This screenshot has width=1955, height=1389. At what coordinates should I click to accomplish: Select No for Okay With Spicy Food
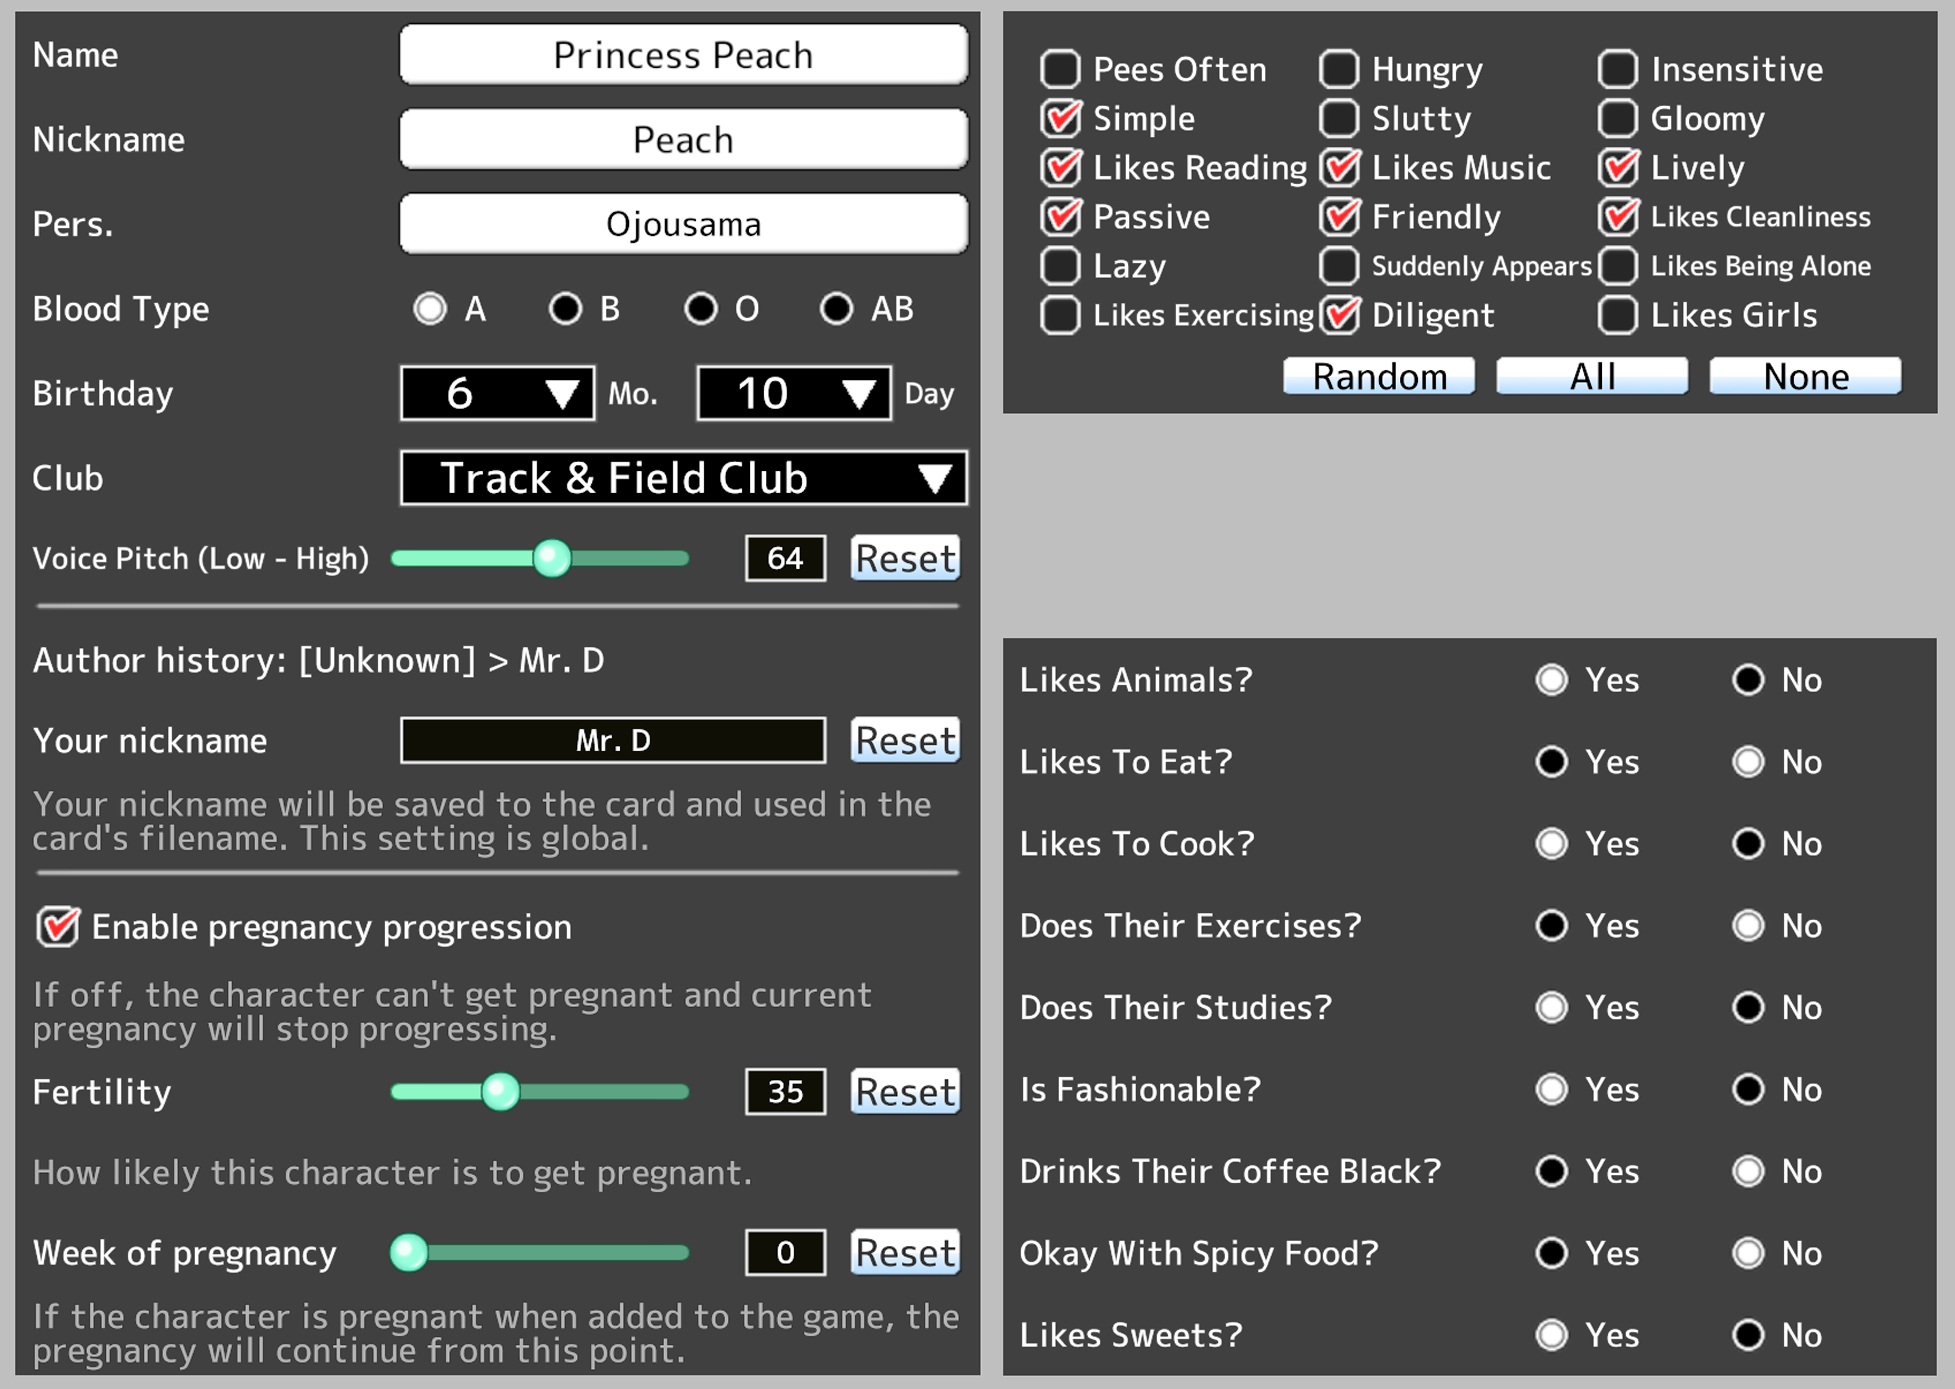point(1748,1253)
